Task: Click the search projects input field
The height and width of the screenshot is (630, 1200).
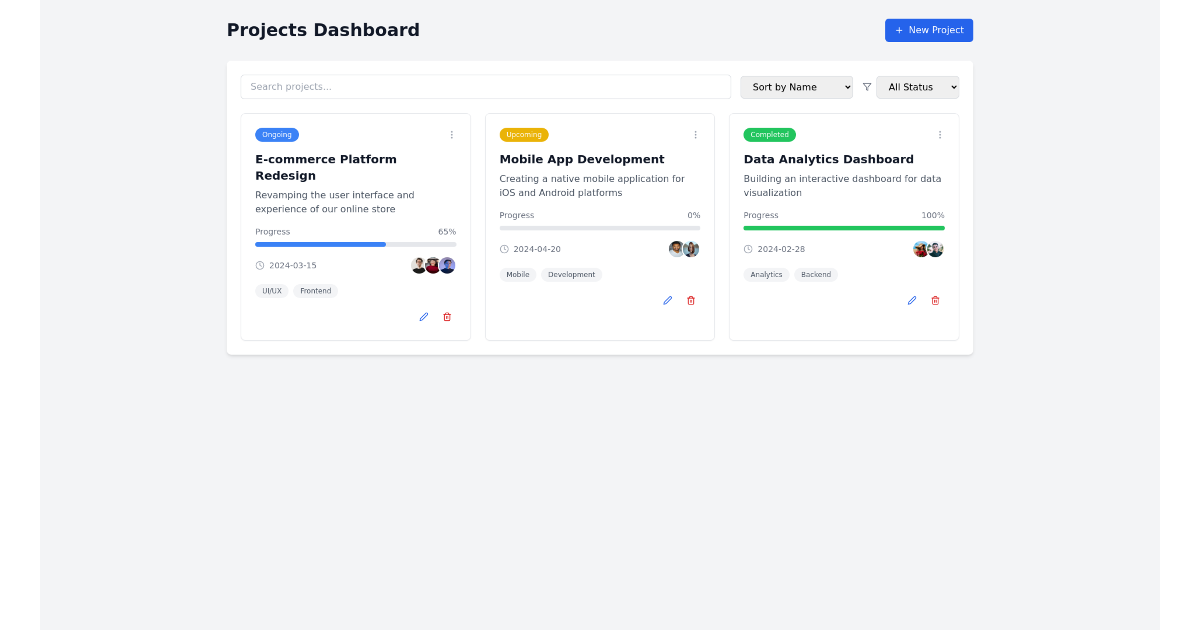Action: [485, 87]
